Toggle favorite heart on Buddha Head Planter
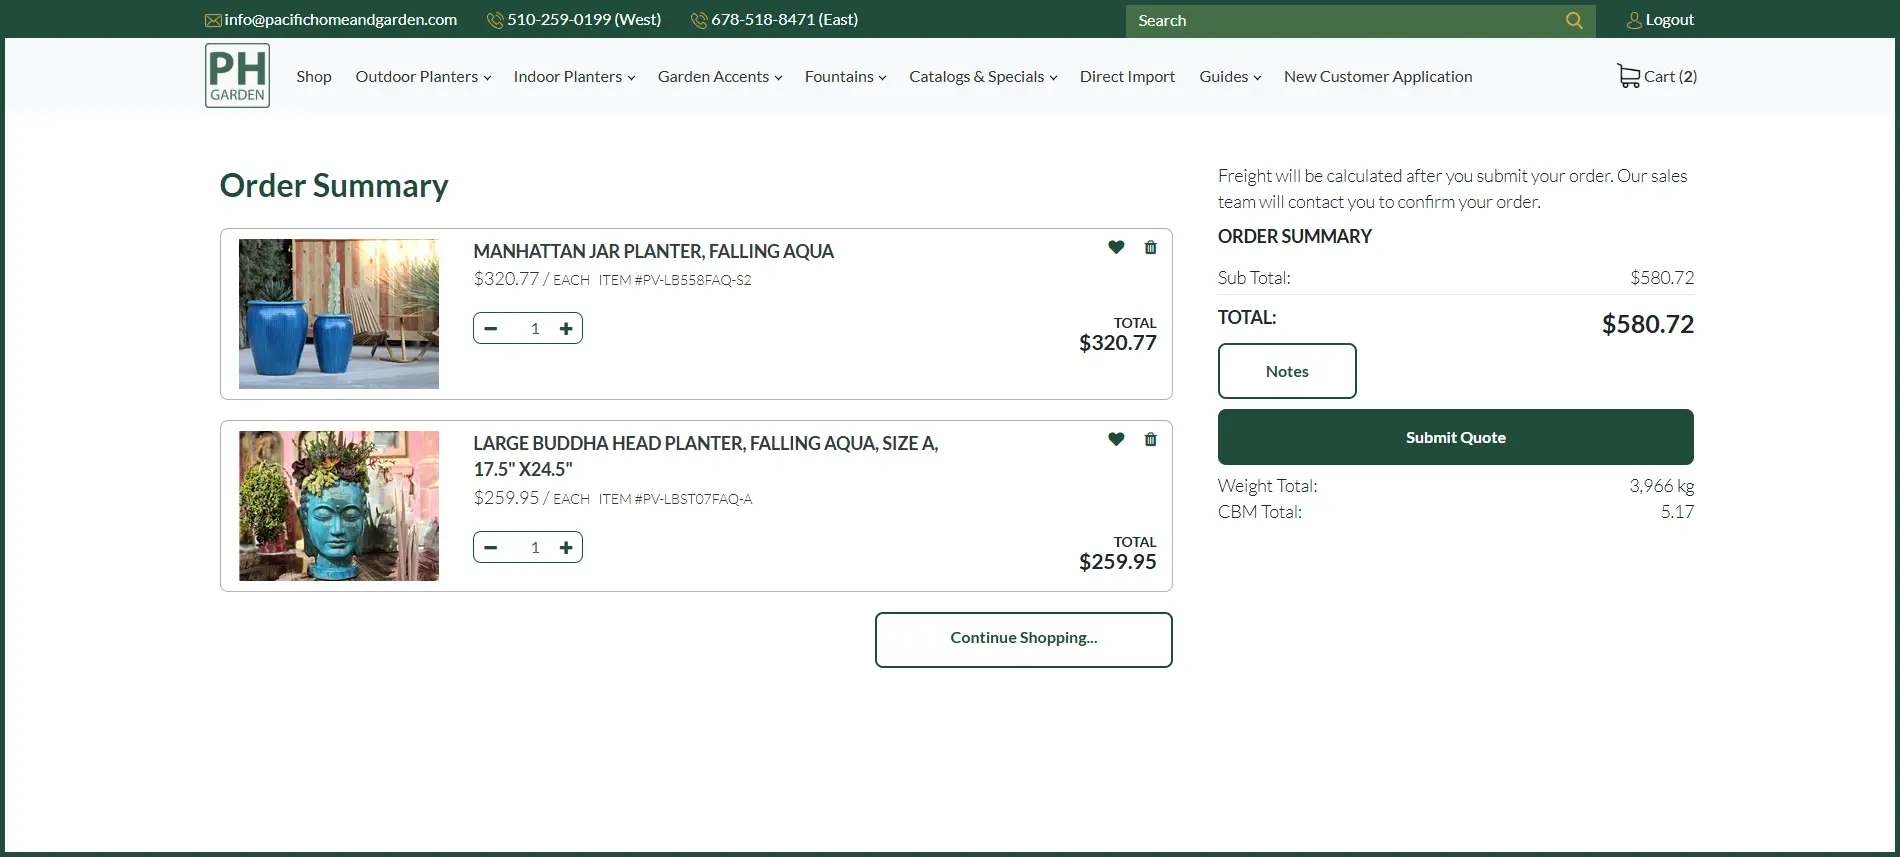This screenshot has width=1900, height=857. click(x=1116, y=439)
